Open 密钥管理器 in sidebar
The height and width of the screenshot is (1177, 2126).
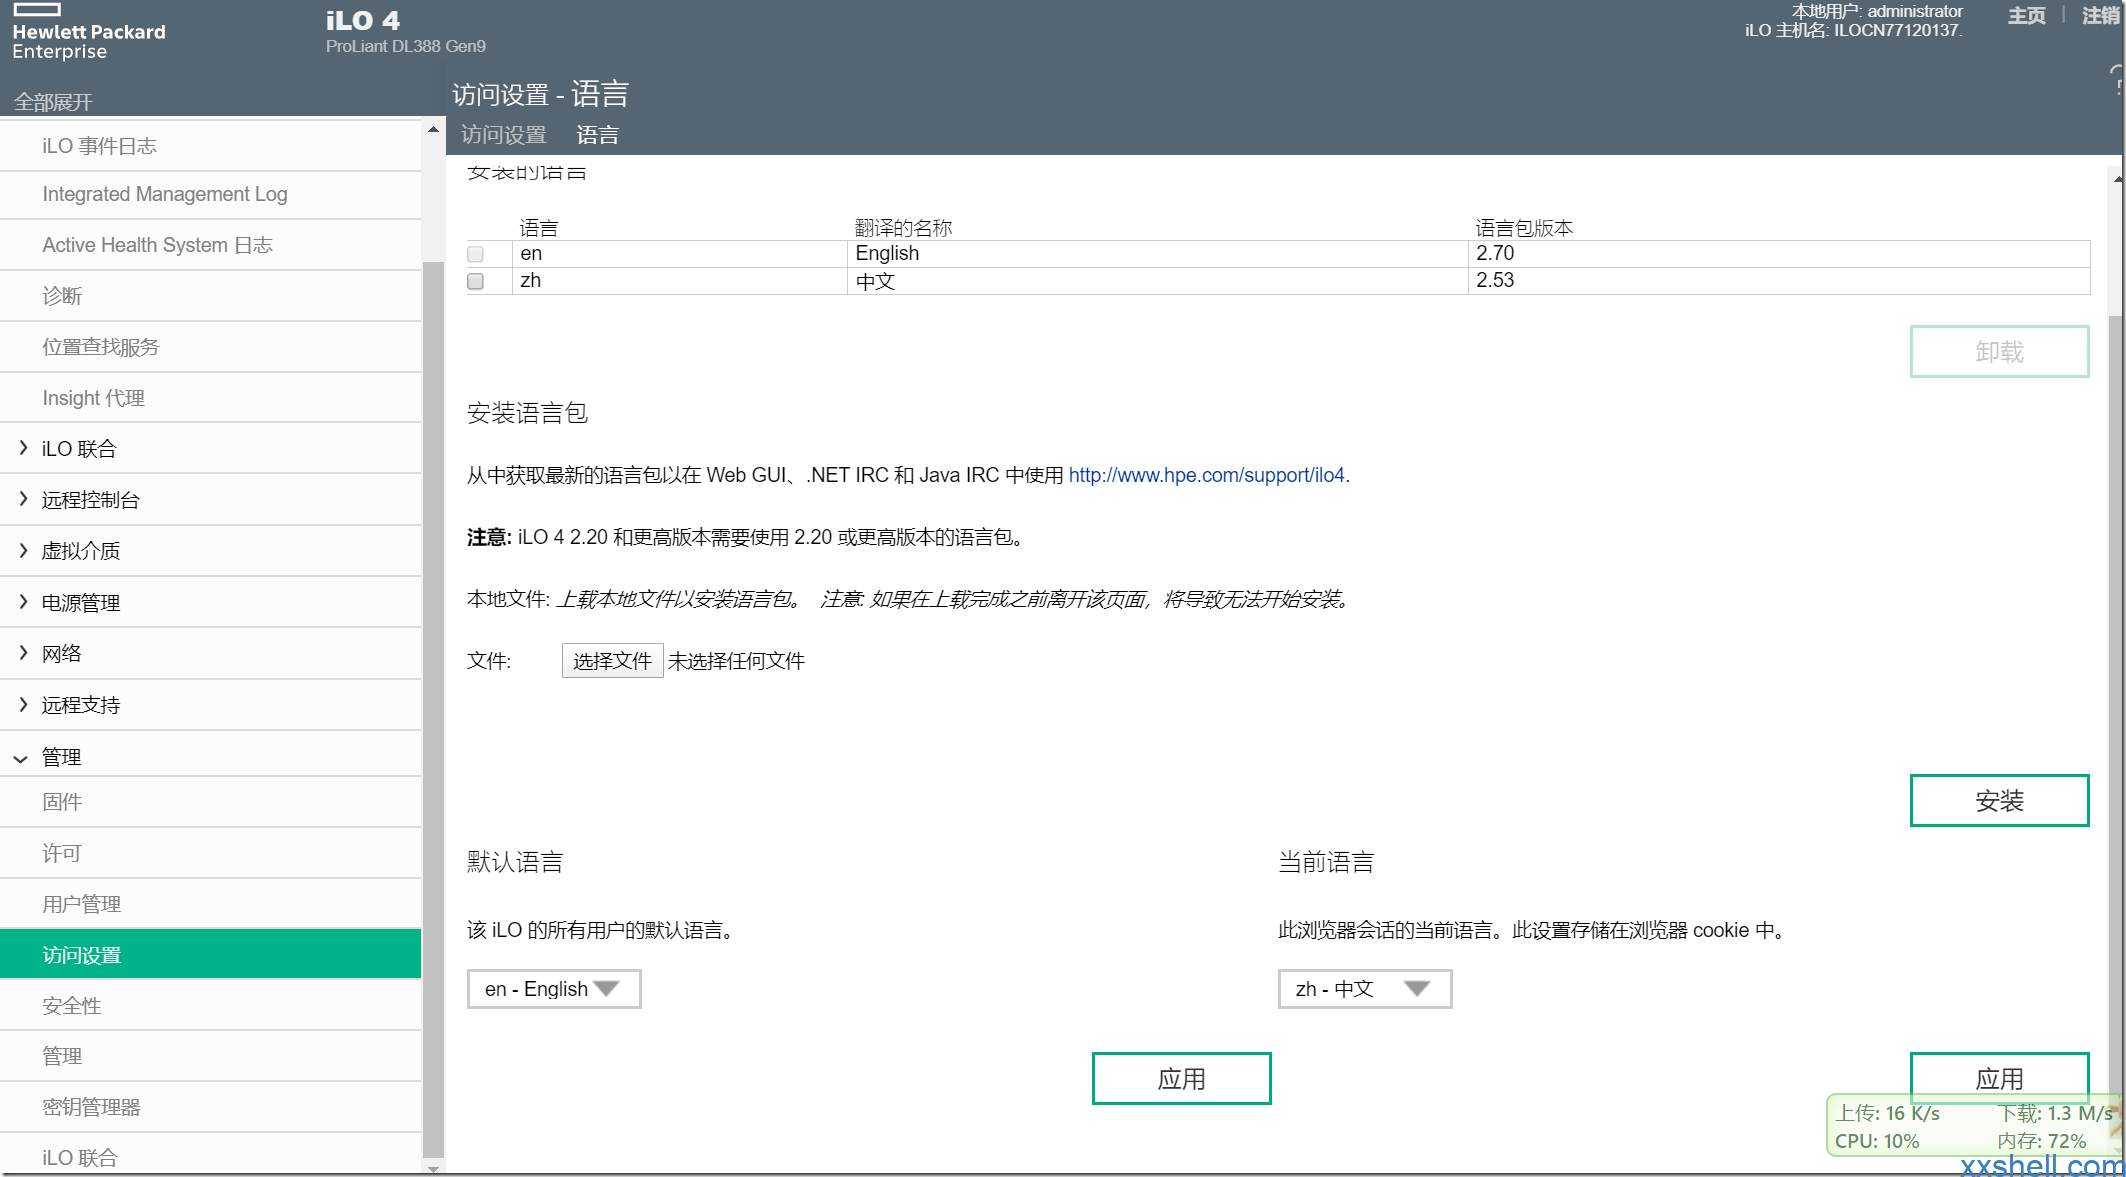[x=210, y=1107]
